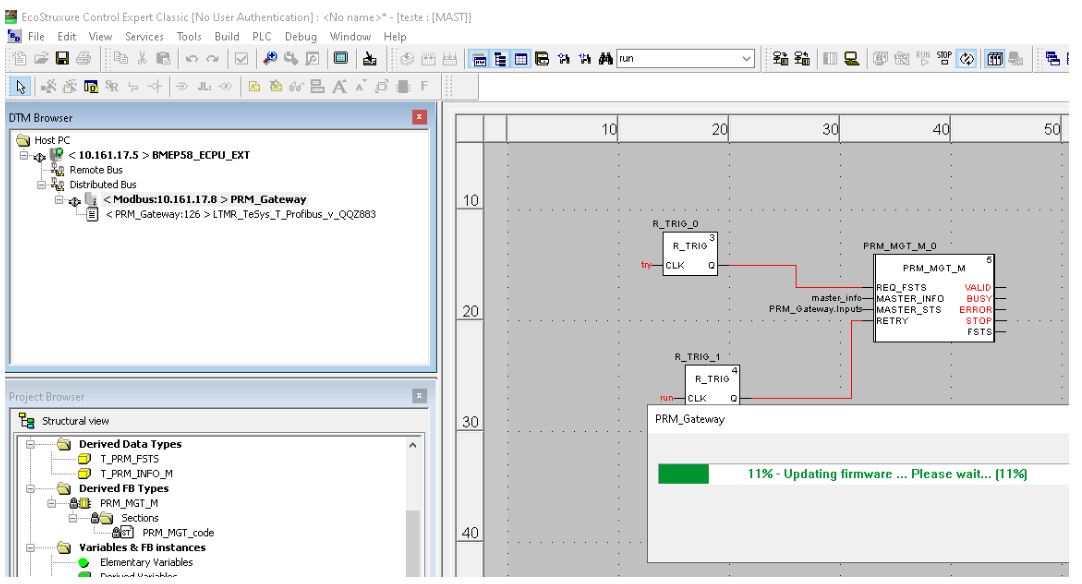Click the data selection IO icon
Image resolution: width=1082 pixels, height=584 pixels.
click(x=90, y=86)
